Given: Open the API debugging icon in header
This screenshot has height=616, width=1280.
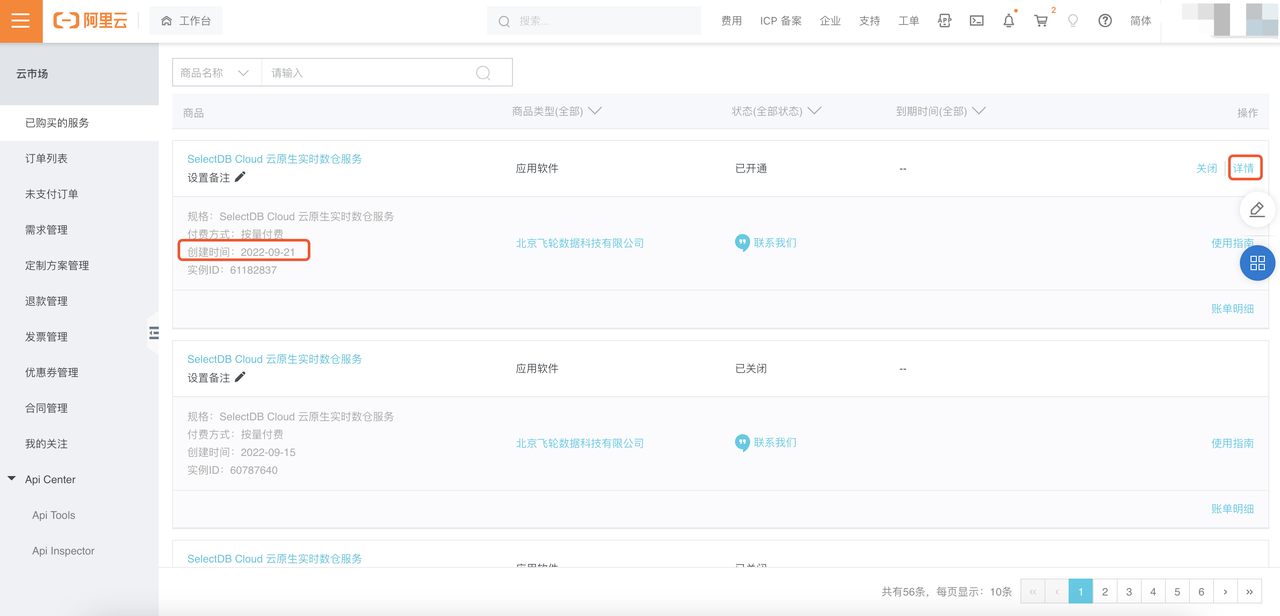Looking at the screenshot, I should click(x=944, y=21).
